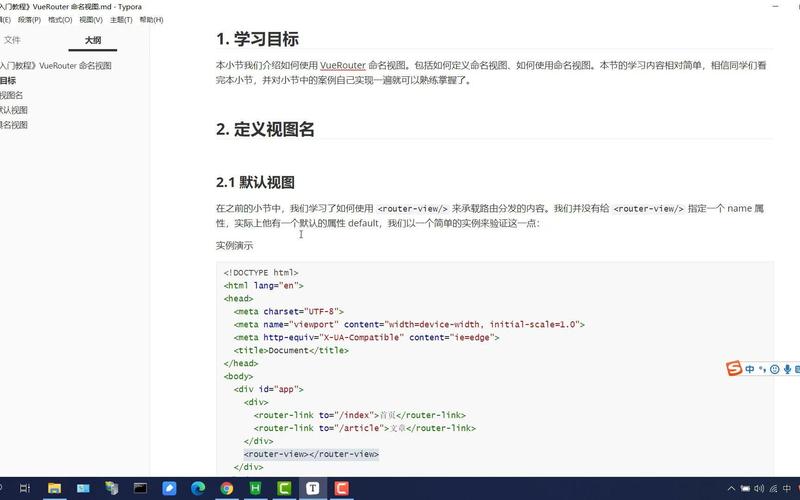Open the red Camtasia recorder icon on the taskbar
This screenshot has height=500, width=800.
click(x=341, y=488)
